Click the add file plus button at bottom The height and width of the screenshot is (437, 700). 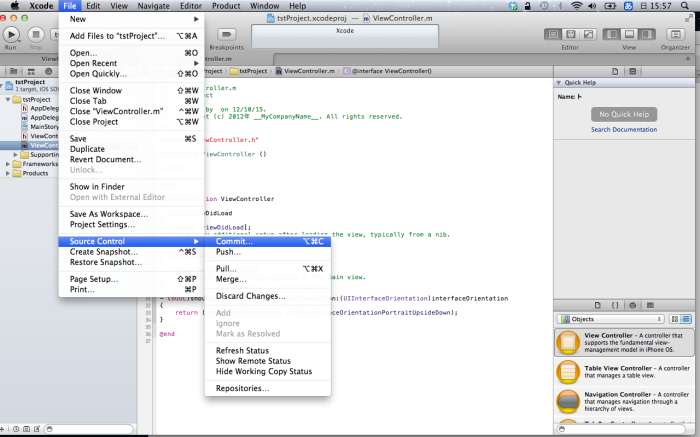coord(3,429)
